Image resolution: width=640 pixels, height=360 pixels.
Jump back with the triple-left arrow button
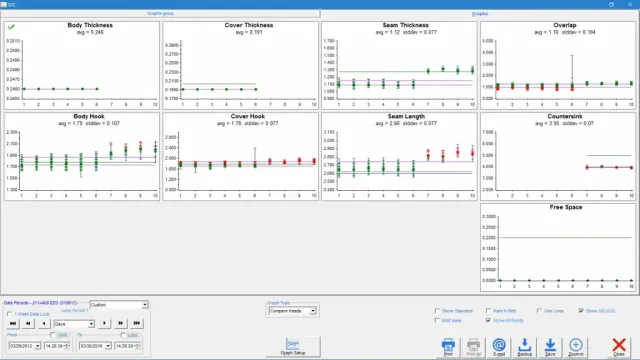pyautogui.click(x=13, y=323)
